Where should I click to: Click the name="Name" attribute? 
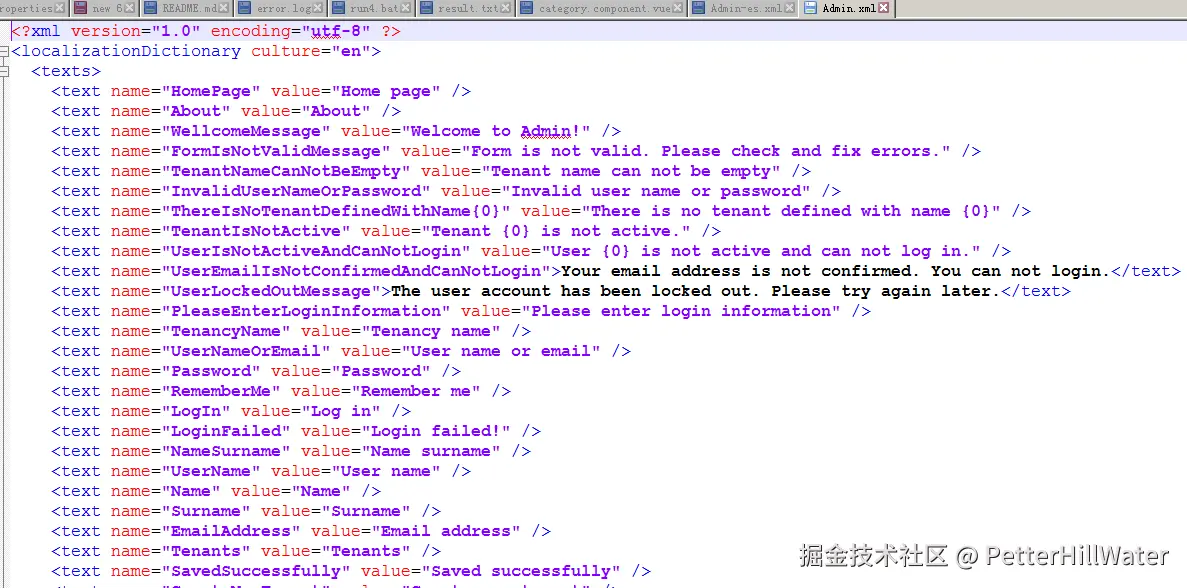point(166,491)
